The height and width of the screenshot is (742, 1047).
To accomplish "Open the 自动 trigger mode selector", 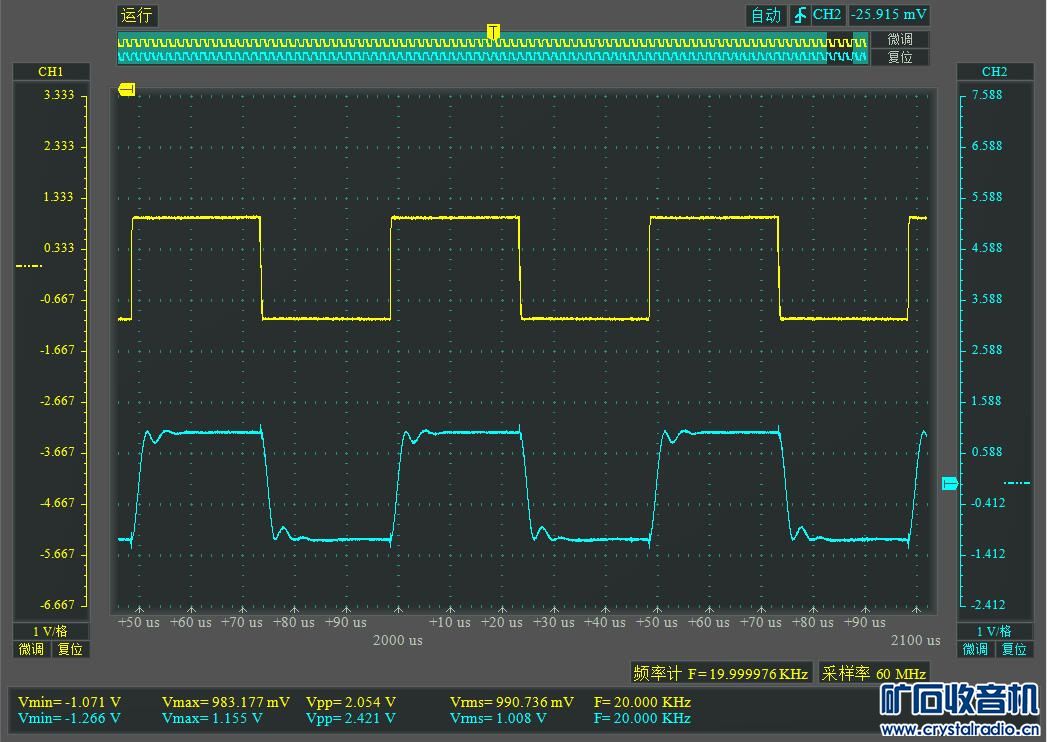I will tap(766, 15).
